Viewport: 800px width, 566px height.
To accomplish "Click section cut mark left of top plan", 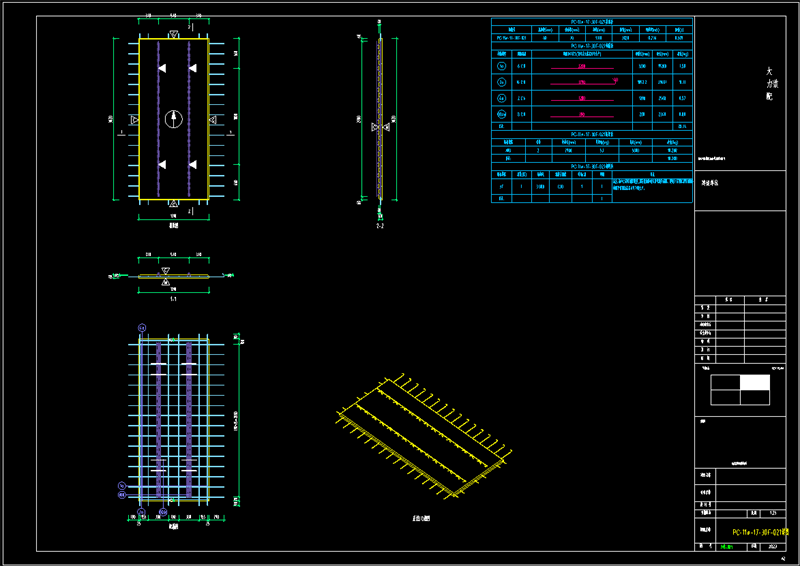I will coord(121,133).
